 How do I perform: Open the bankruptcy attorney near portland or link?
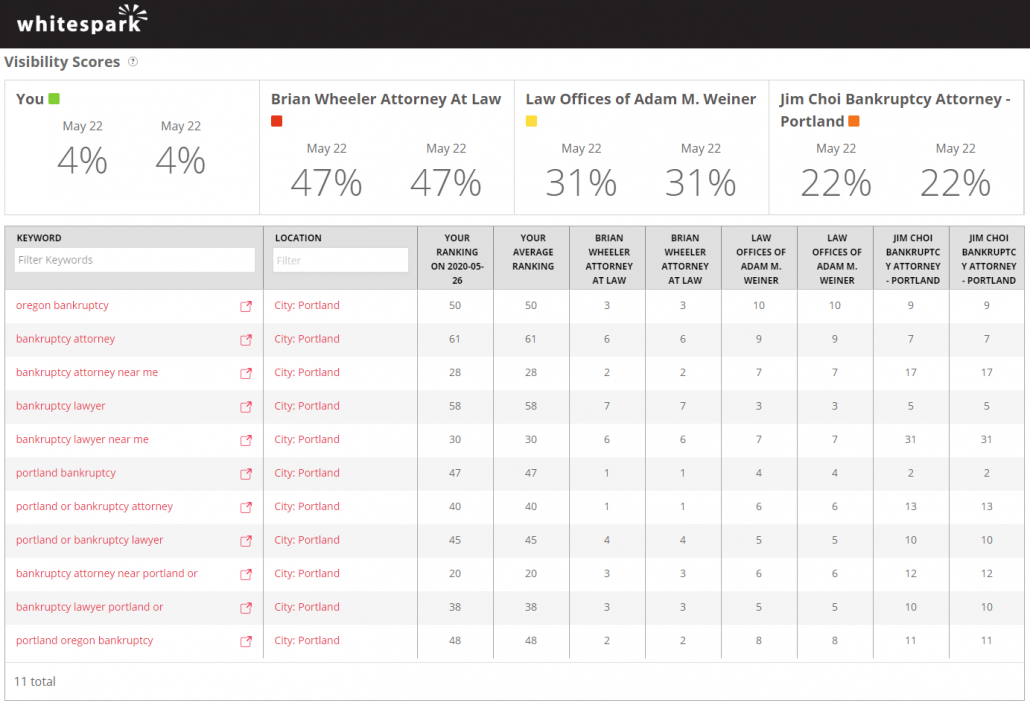point(106,574)
